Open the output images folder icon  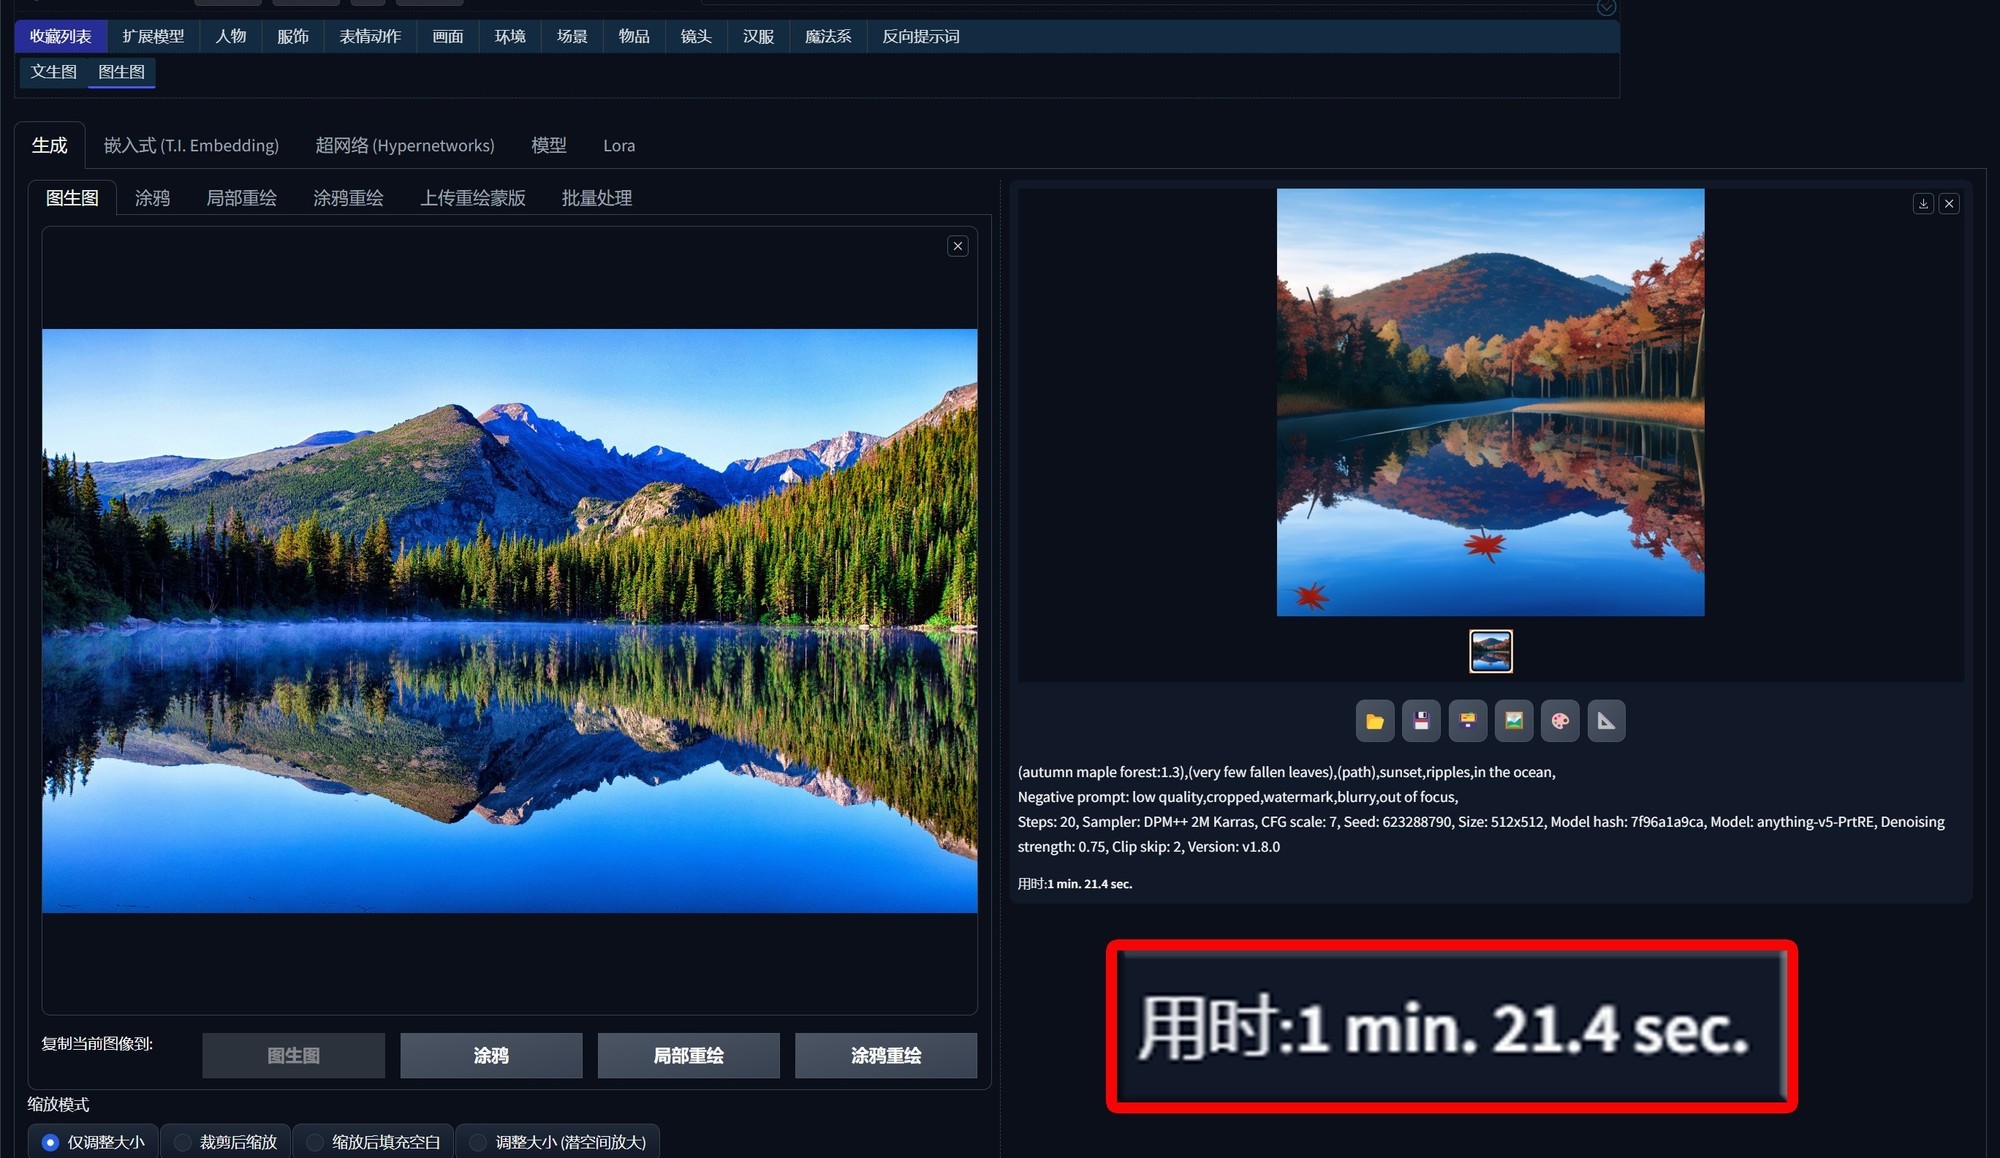[x=1375, y=721]
